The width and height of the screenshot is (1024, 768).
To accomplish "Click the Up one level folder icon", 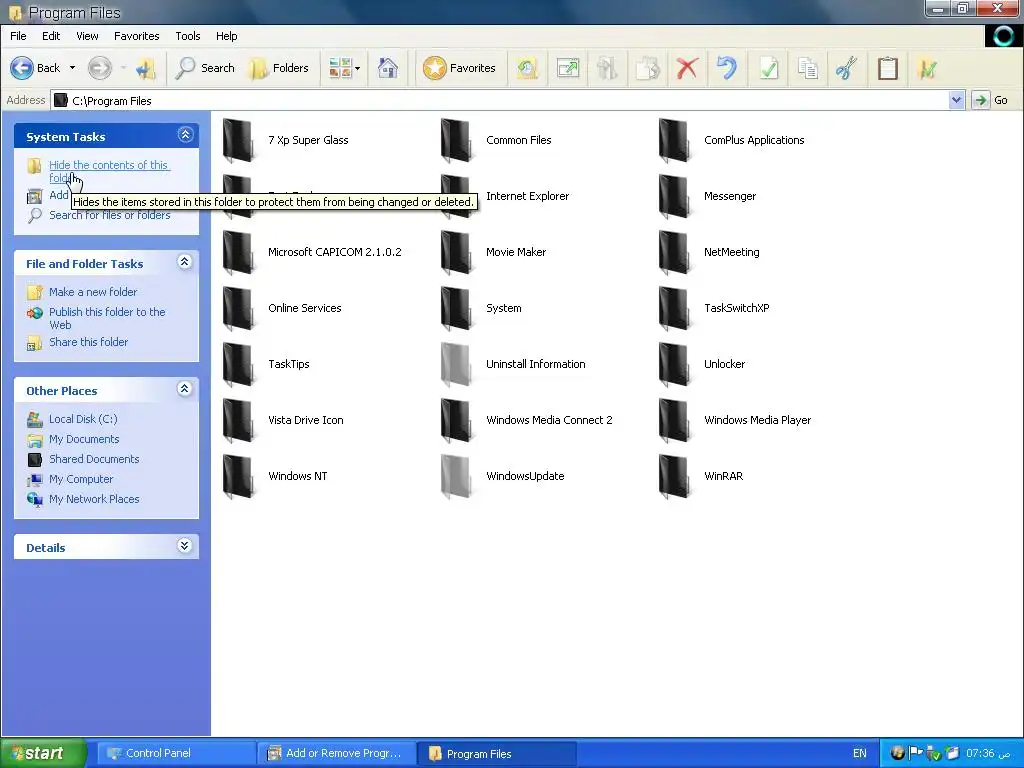I will (x=146, y=68).
